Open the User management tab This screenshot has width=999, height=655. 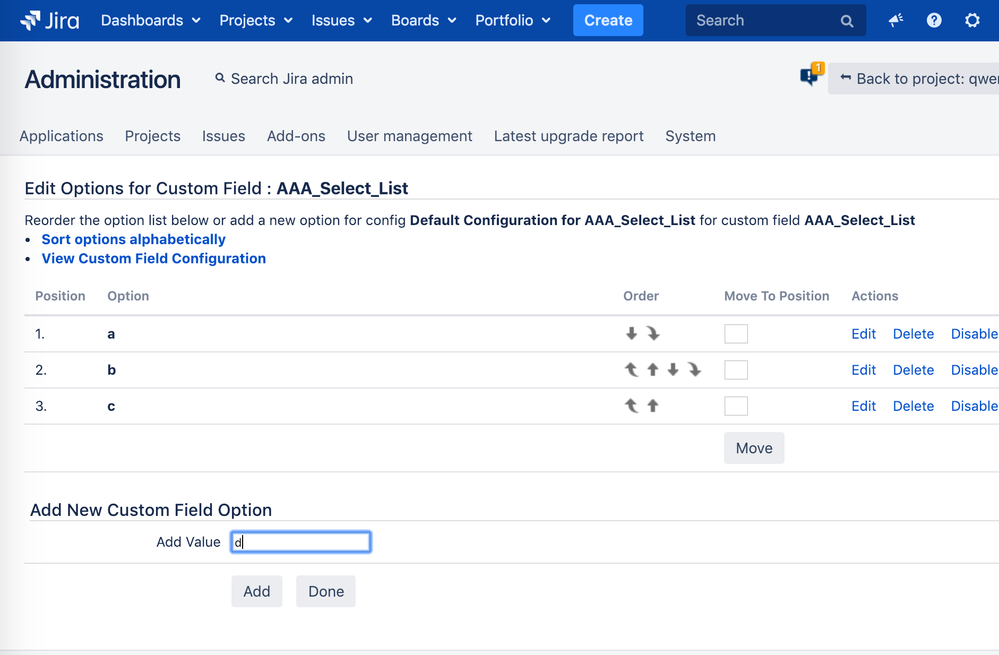click(410, 136)
